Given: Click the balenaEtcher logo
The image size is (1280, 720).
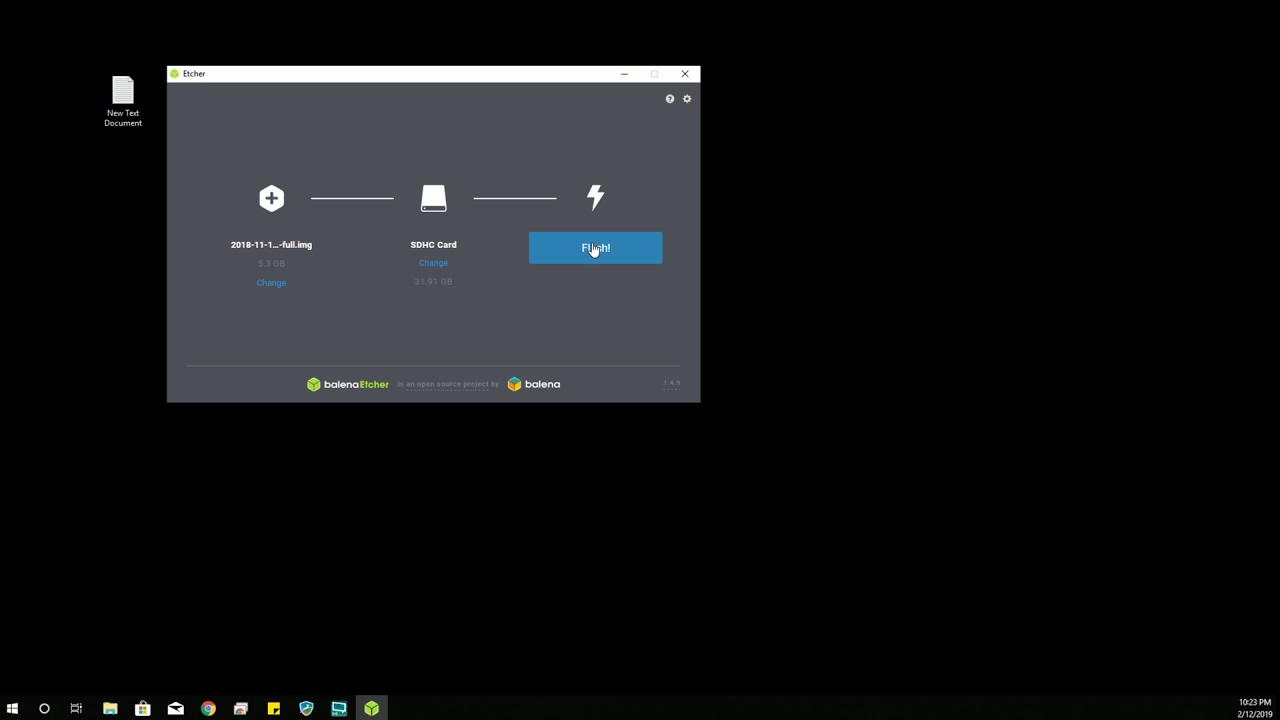Looking at the screenshot, I should click(x=347, y=384).
